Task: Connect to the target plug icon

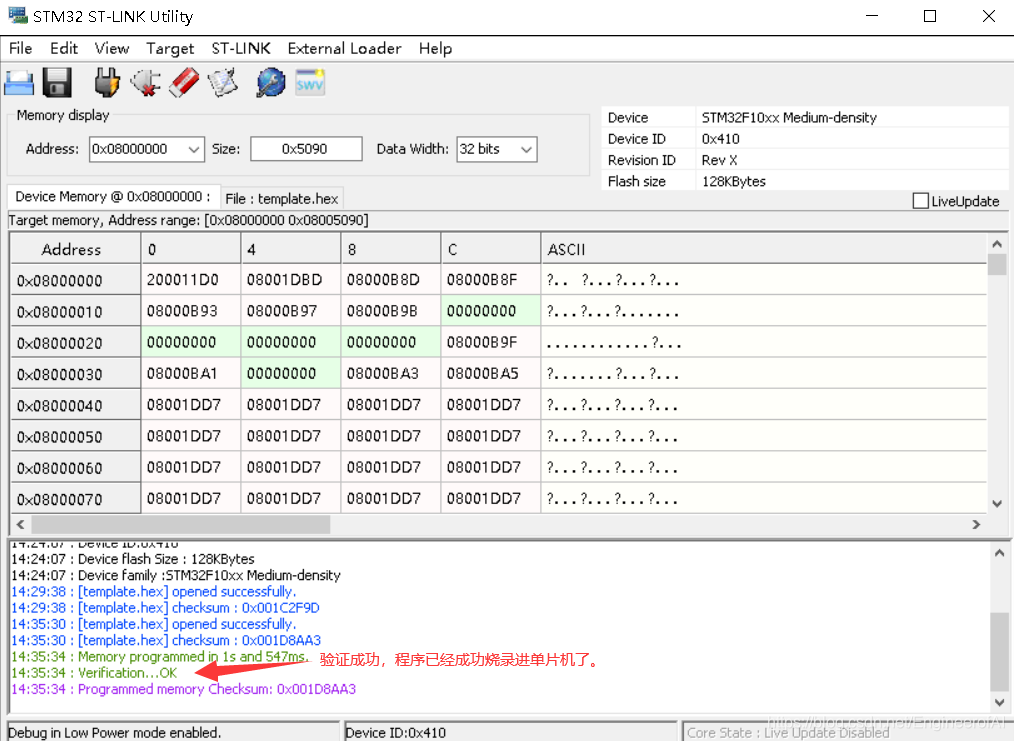Action: 107,83
